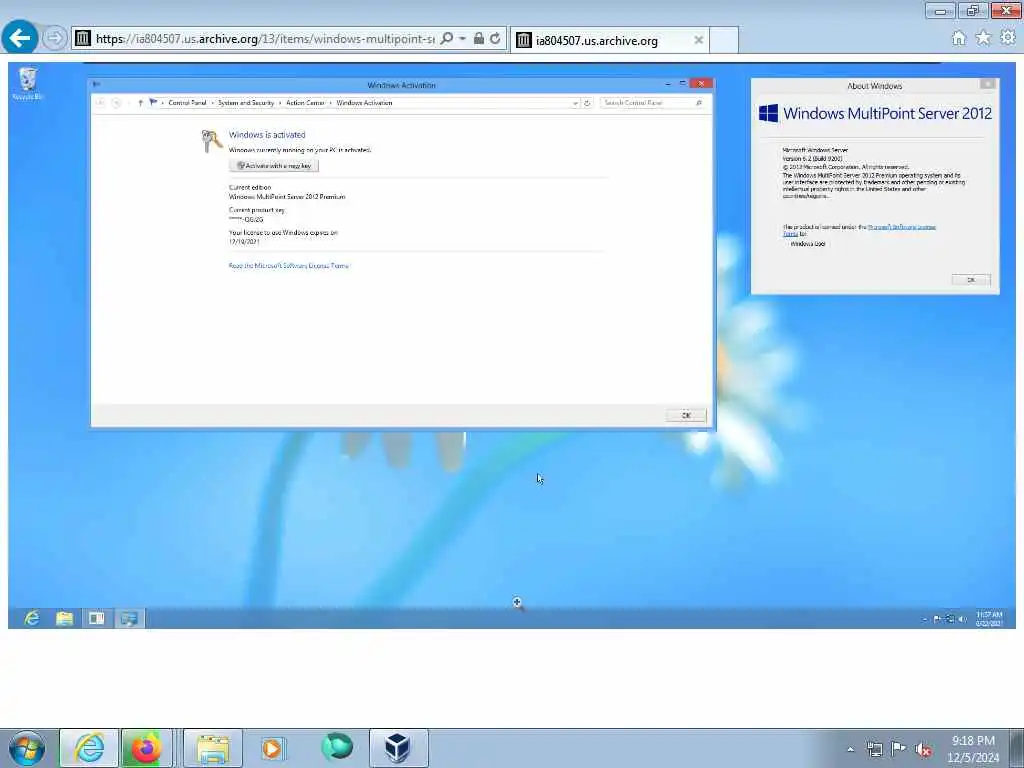Click the 'Search Control Panel' search box

[x=651, y=103]
